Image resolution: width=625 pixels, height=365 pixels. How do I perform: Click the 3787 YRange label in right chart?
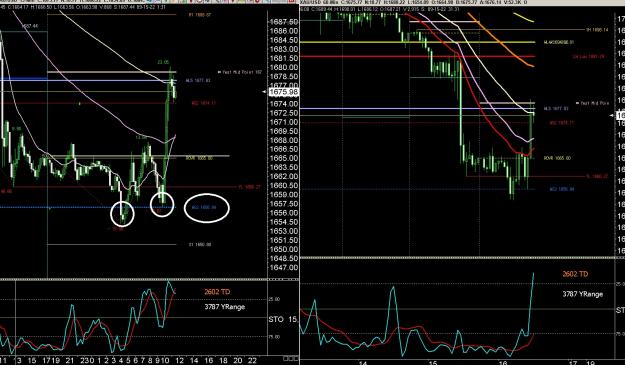point(582,294)
